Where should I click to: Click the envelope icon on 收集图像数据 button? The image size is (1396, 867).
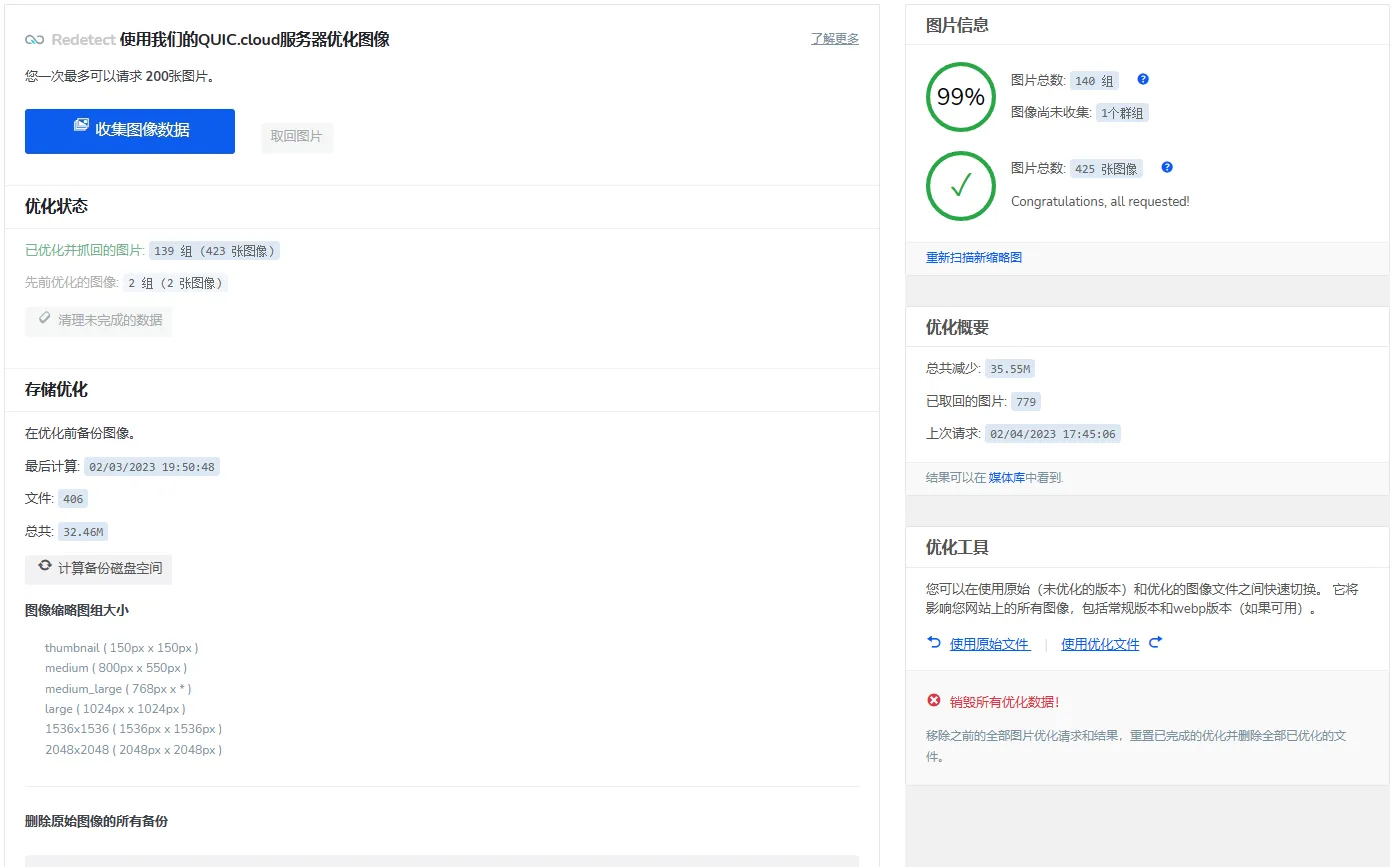click(82, 124)
